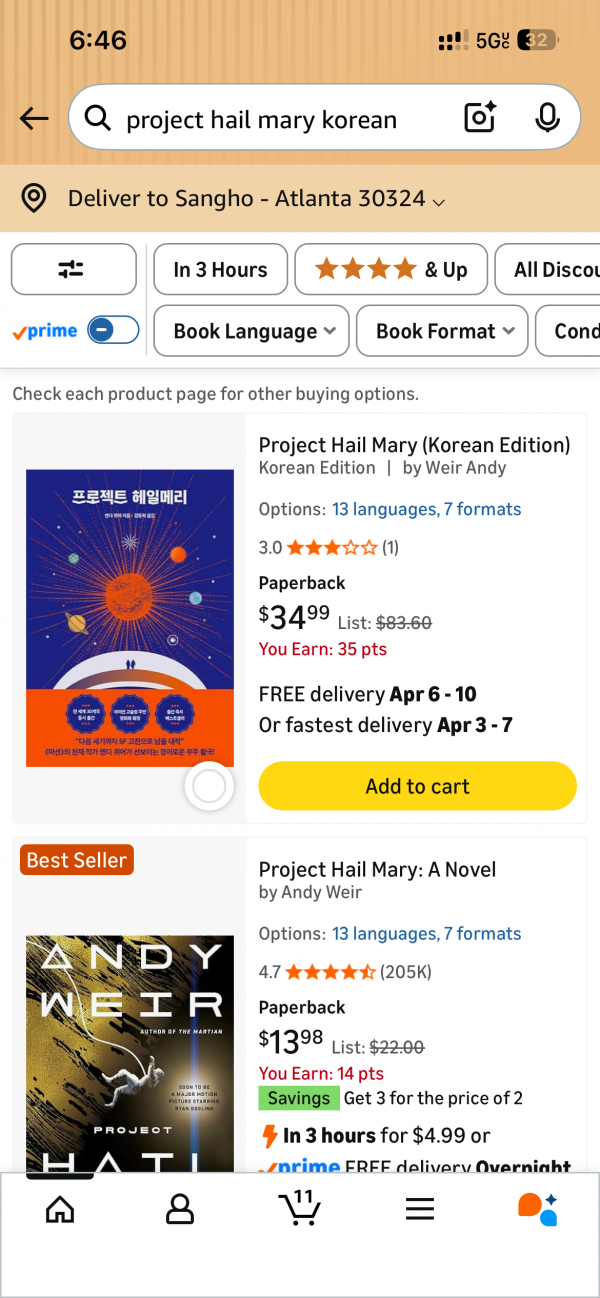Open camera lens visual search
This screenshot has height=1298, width=600.
point(481,119)
